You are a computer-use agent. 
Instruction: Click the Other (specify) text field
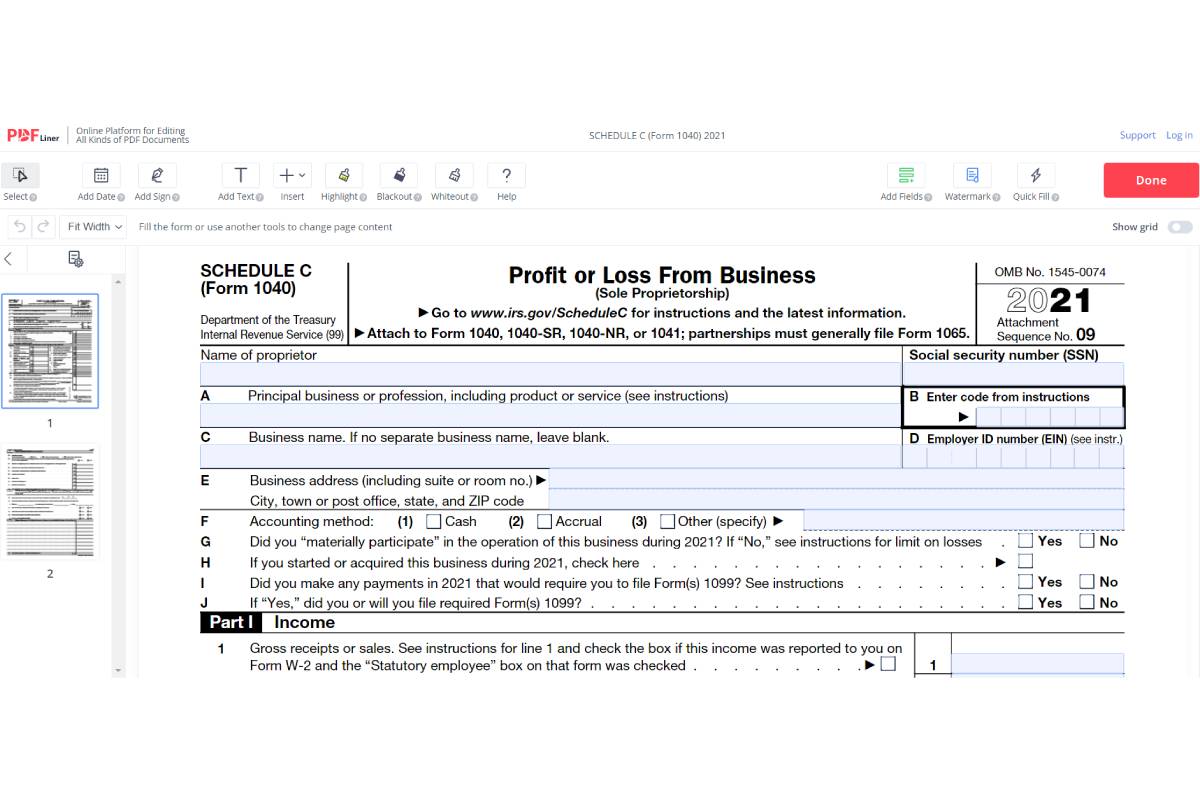963,520
